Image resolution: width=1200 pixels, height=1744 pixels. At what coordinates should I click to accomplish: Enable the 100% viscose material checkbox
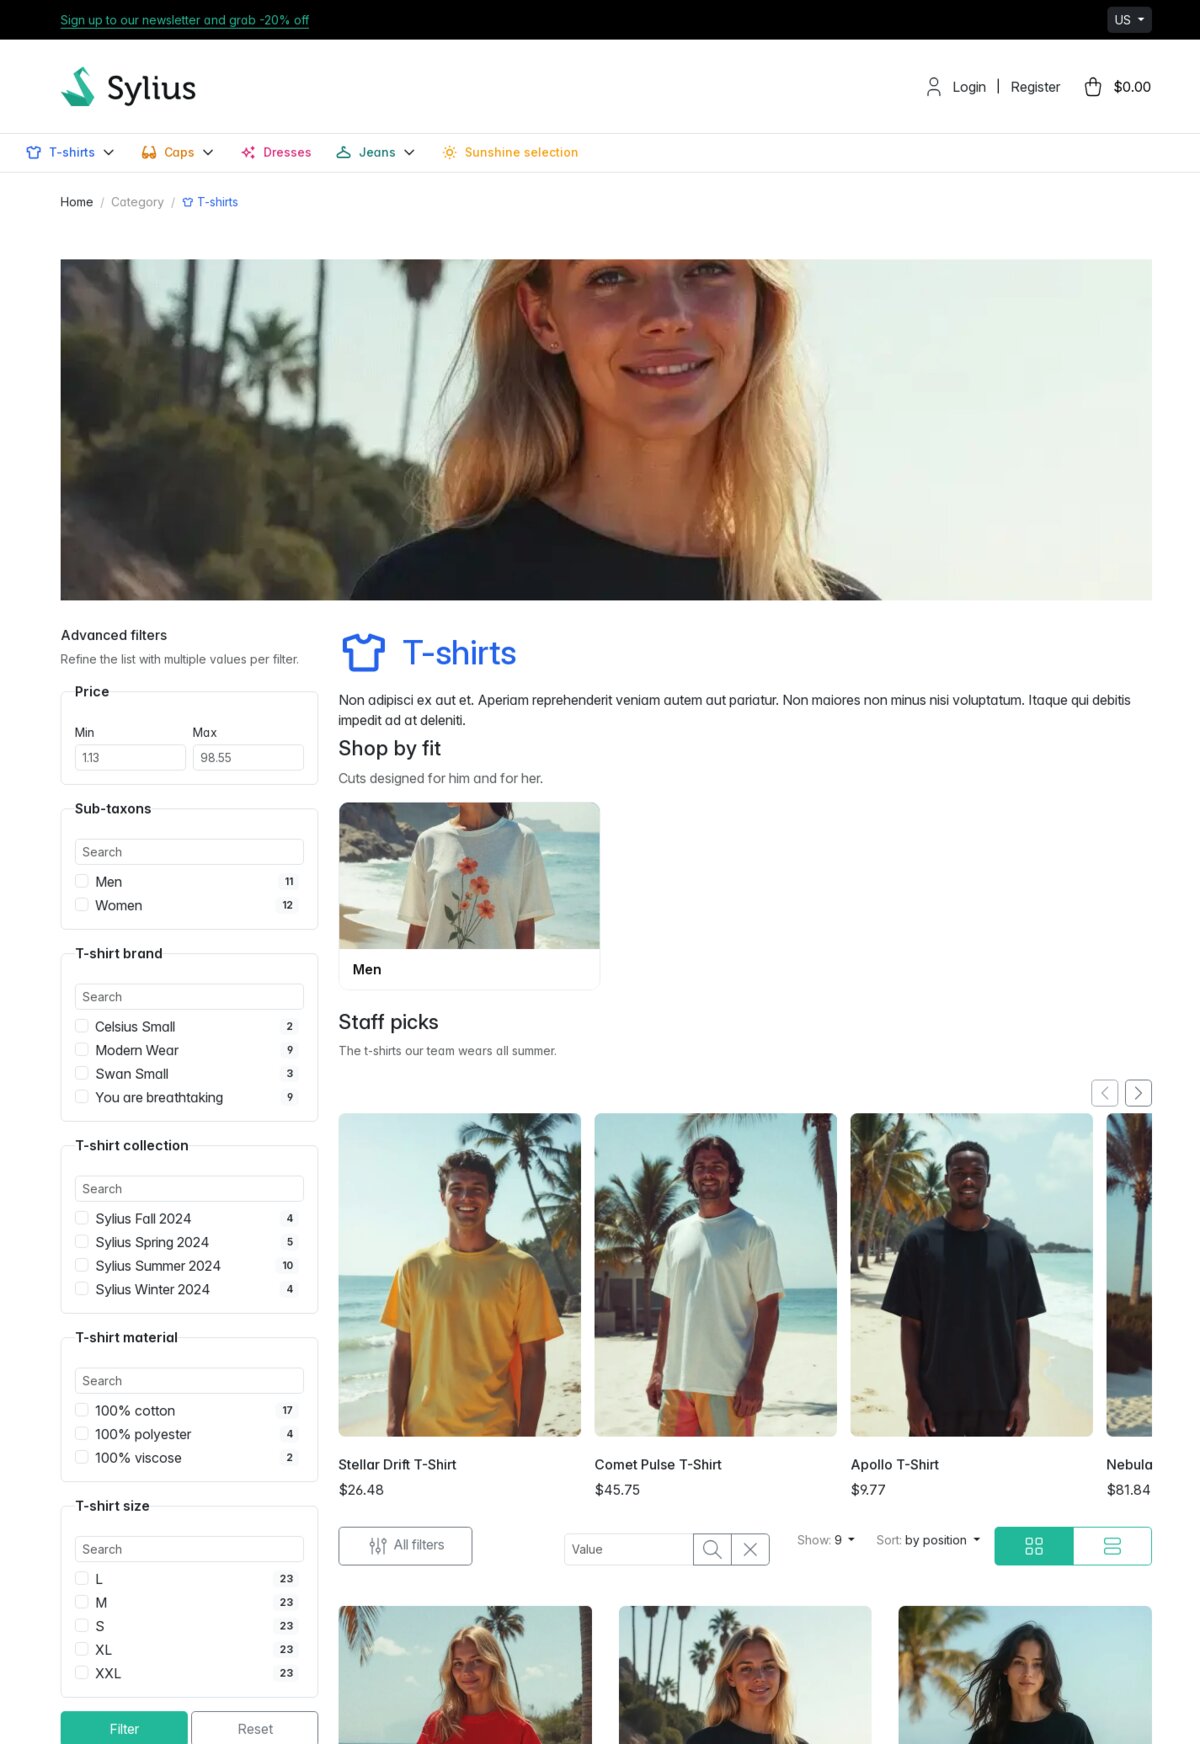point(82,1457)
